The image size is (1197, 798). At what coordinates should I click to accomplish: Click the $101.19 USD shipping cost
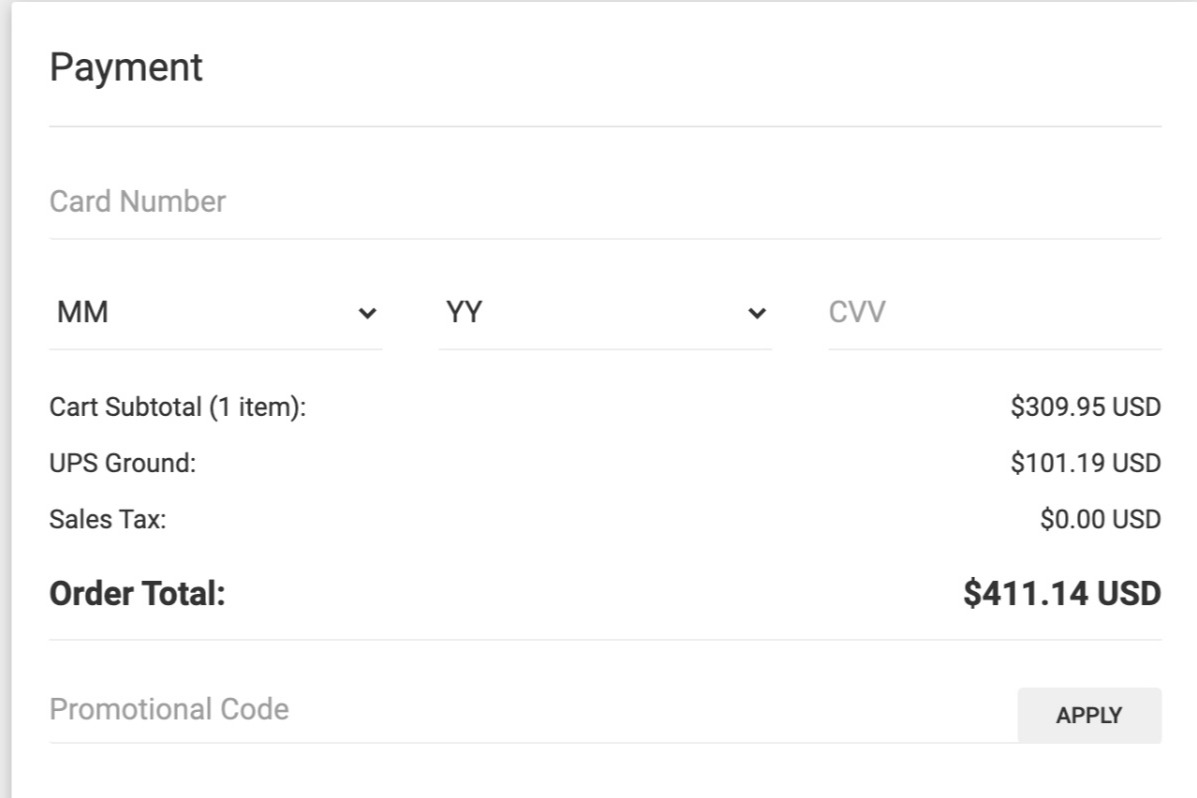click(1085, 464)
